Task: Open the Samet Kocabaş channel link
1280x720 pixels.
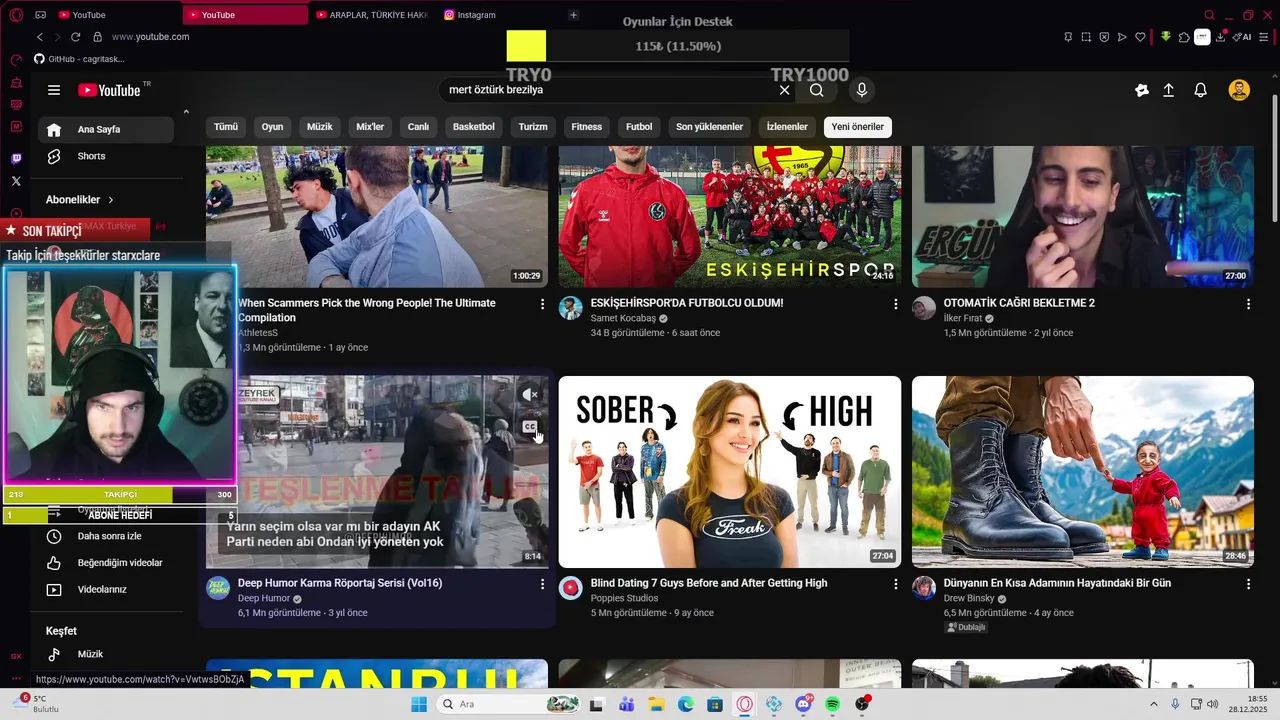Action: coord(623,318)
